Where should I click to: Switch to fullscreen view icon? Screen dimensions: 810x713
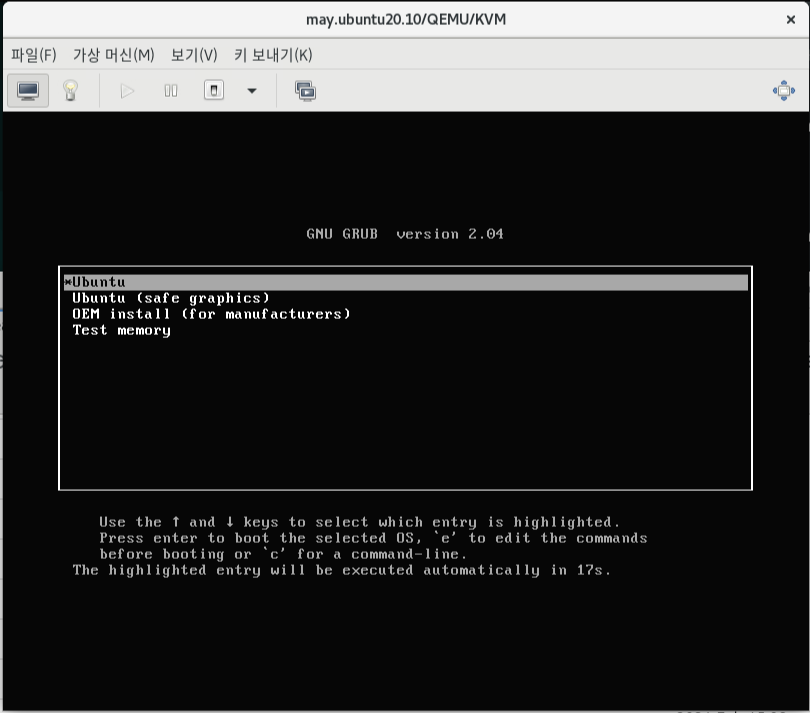click(x=784, y=90)
